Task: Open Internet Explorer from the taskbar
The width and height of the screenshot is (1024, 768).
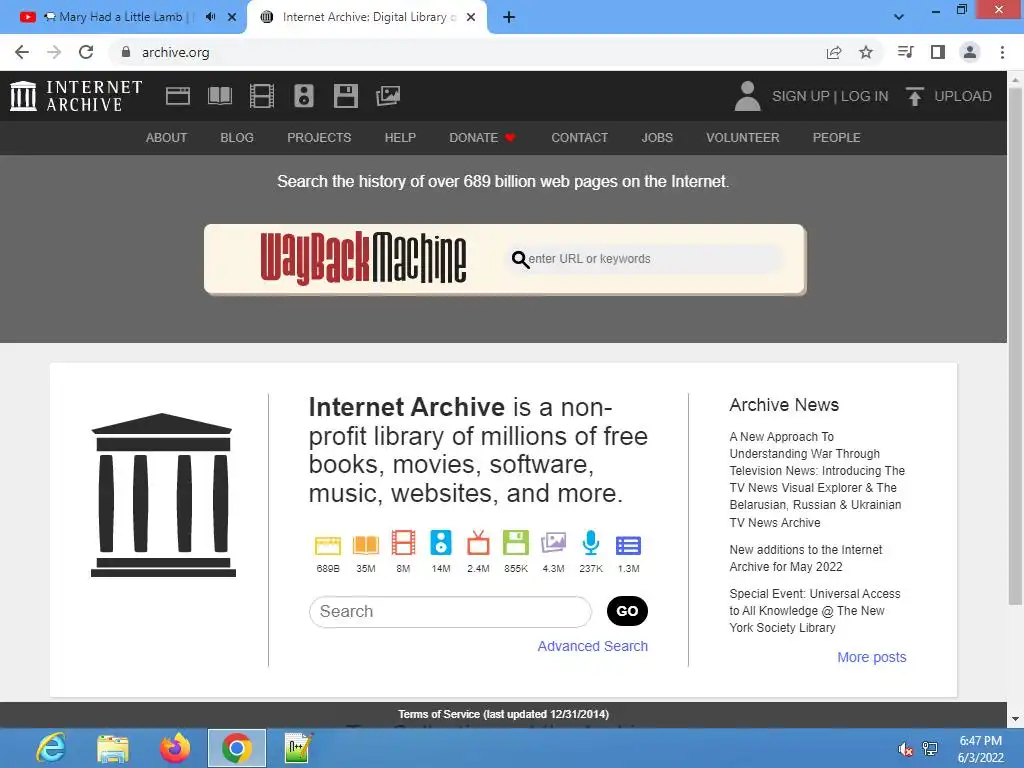Action: pyautogui.click(x=50, y=748)
